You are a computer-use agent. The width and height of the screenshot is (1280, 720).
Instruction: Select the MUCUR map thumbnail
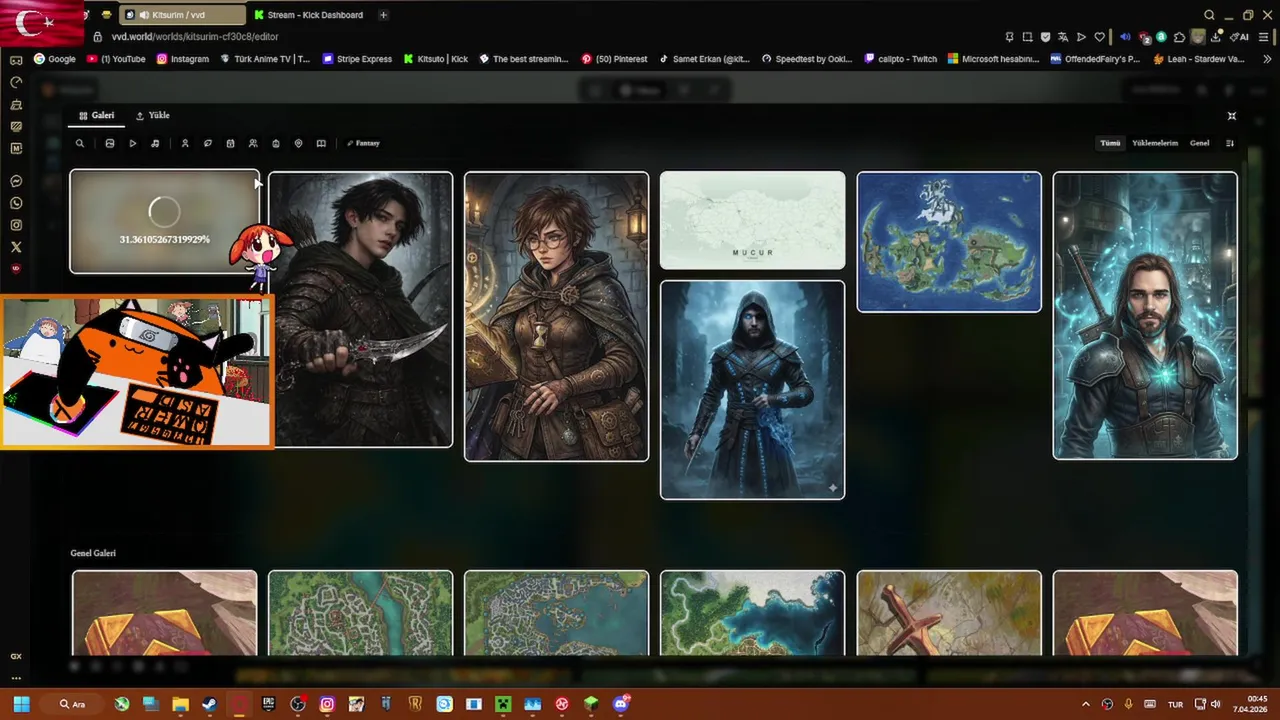(752, 220)
